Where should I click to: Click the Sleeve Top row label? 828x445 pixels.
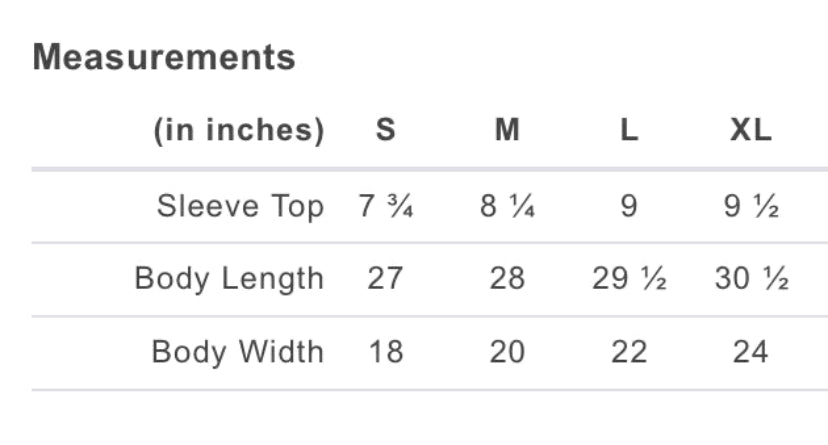pyautogui.click(x=241, y=206)
